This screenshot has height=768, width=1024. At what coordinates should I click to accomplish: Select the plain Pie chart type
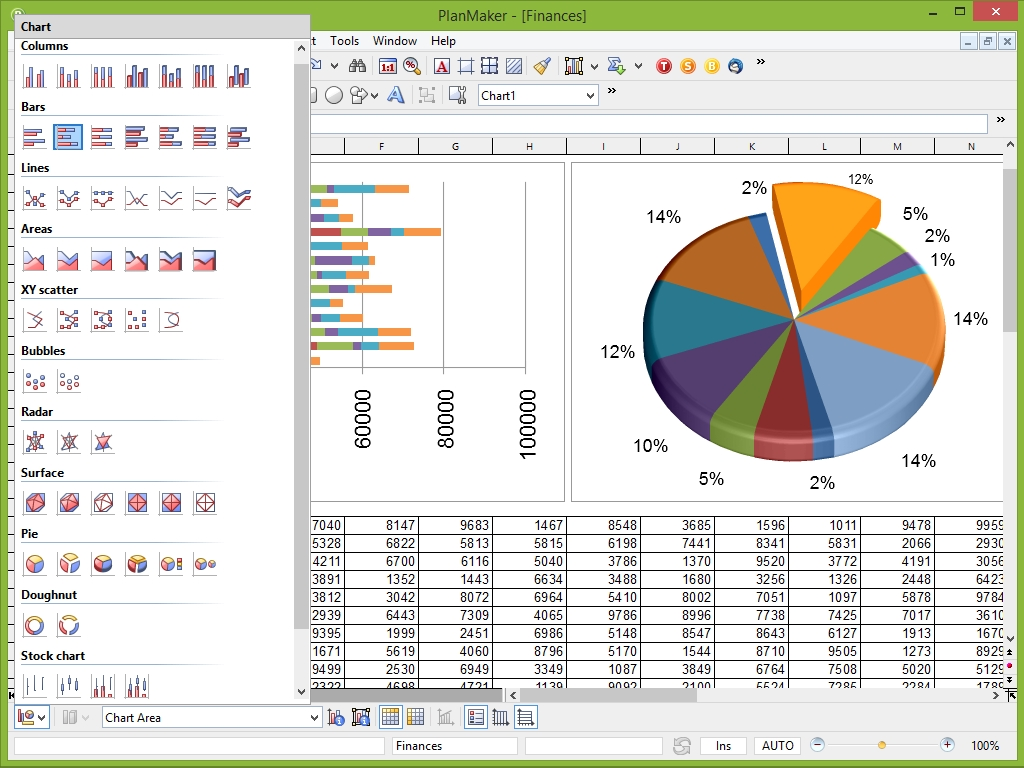click(35, 564)
